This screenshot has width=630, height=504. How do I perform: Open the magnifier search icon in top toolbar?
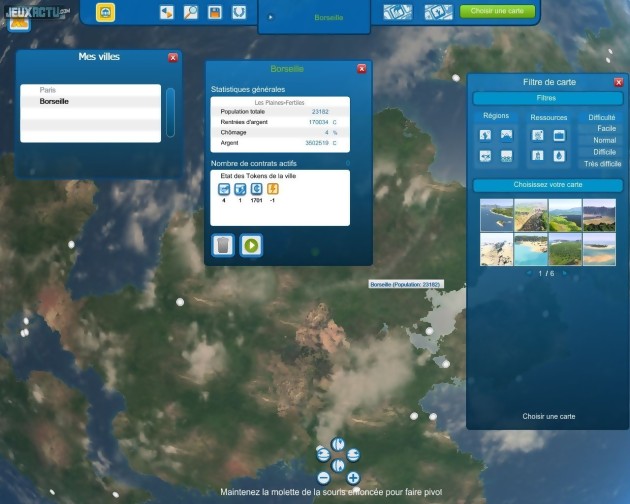pyautogui.click(x=191, y=12)
